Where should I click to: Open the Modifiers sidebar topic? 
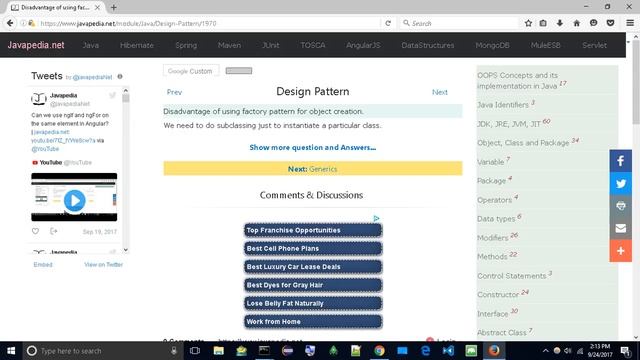493,238
